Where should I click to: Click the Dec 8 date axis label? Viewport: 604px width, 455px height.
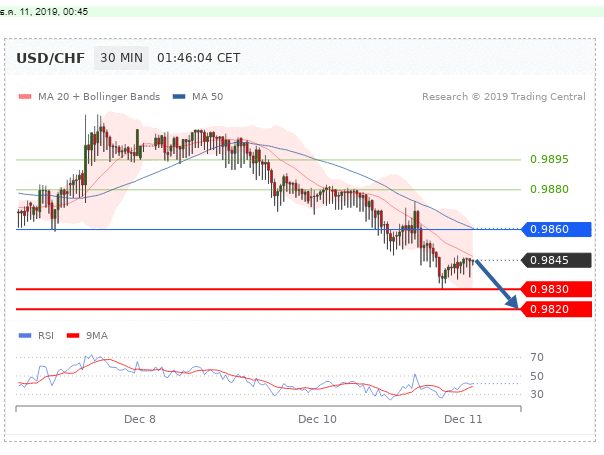[x=140, y=419]
